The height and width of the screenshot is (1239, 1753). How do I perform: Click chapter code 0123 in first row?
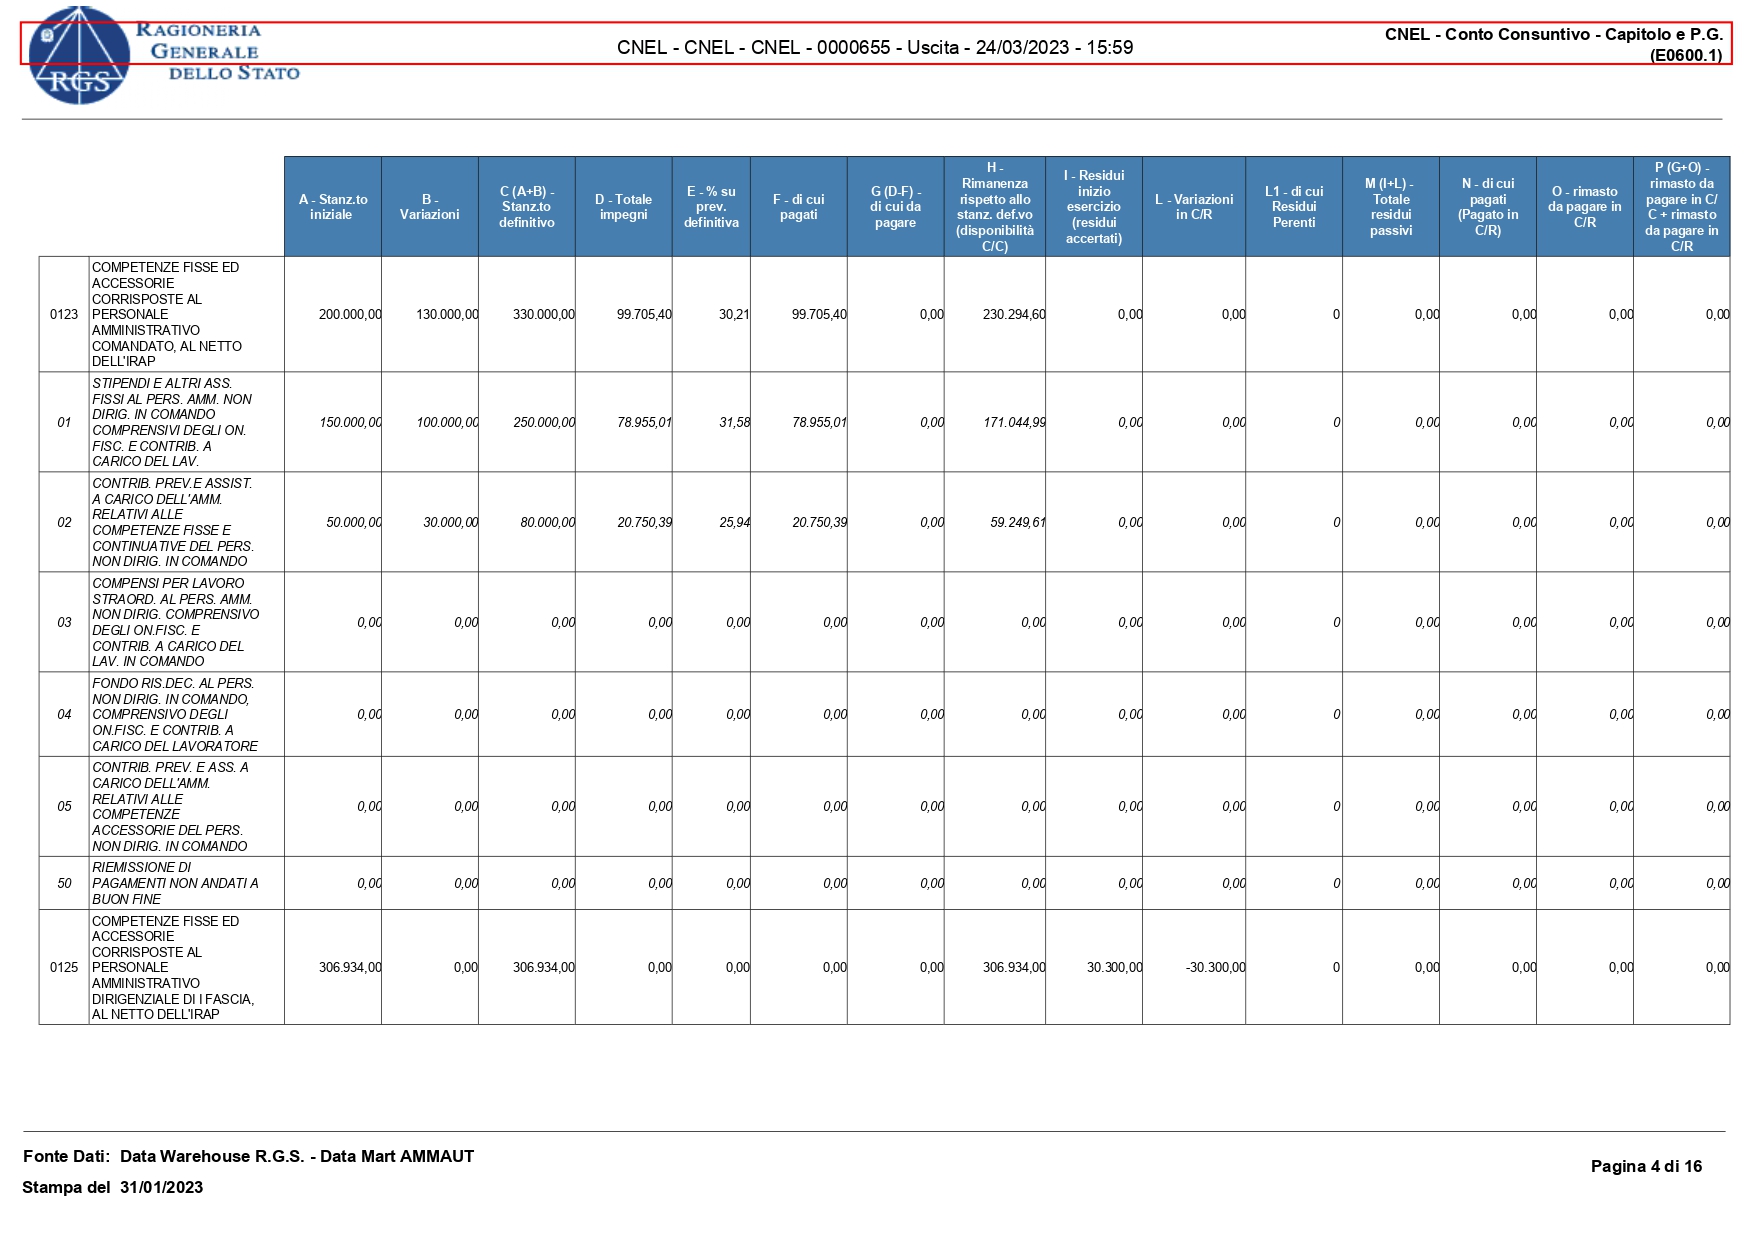tap(64, 315)
